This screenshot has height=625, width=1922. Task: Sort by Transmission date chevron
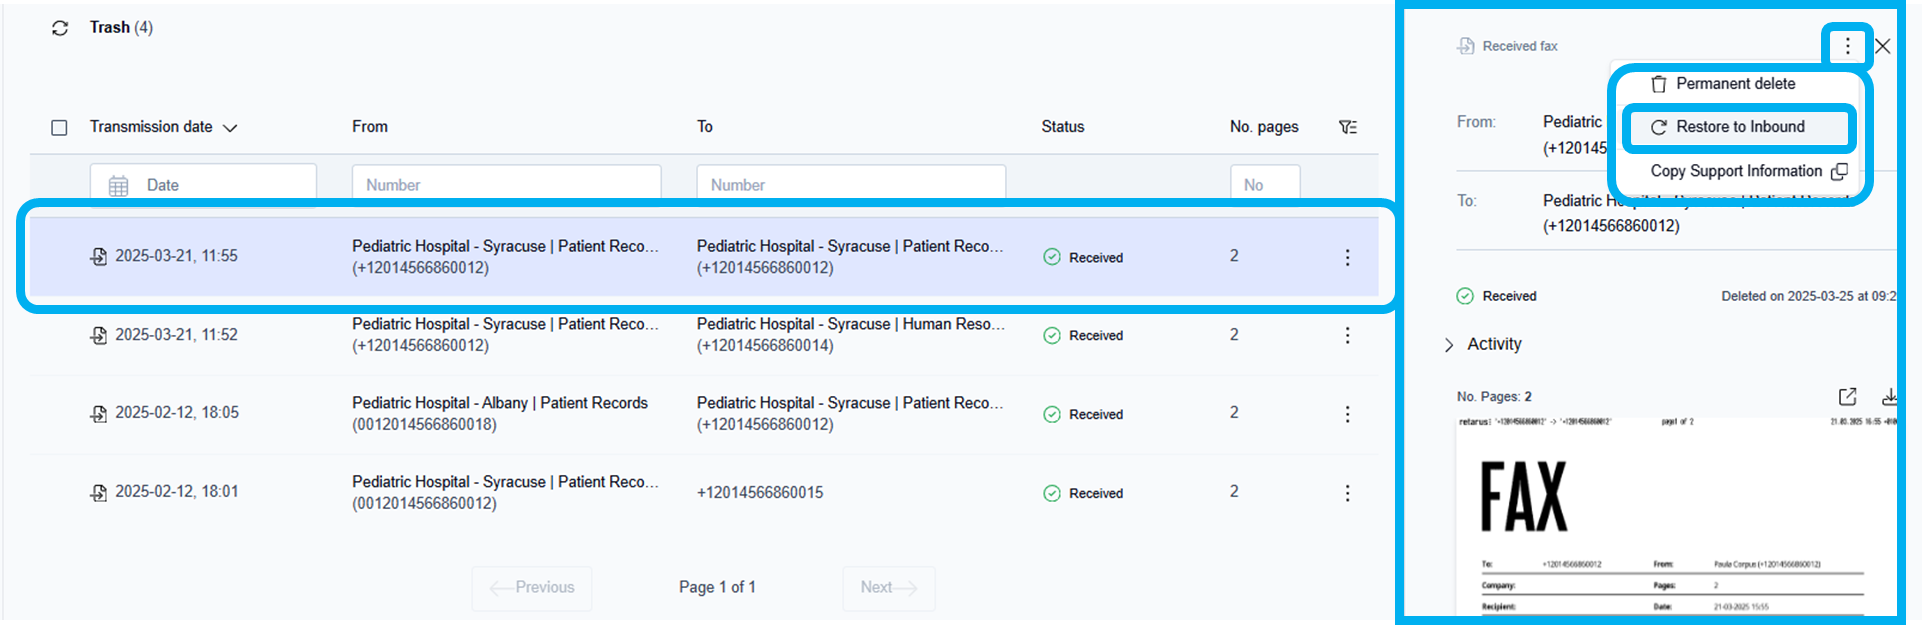[230, 128]
